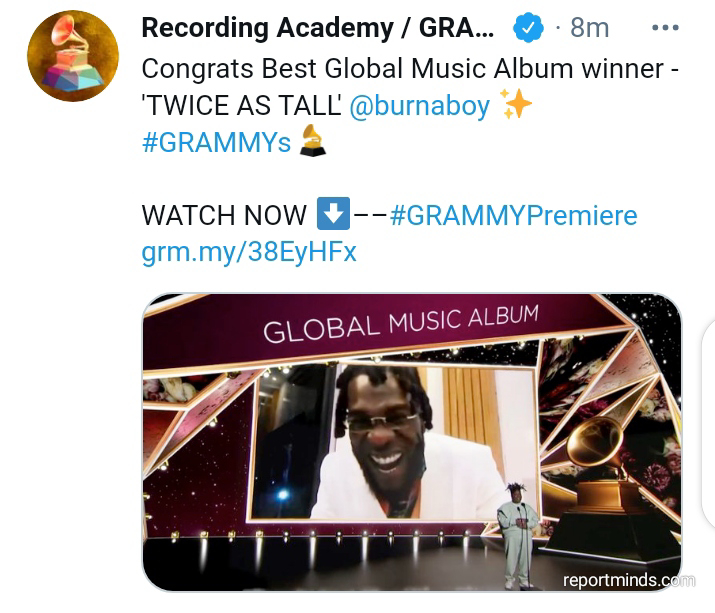715x613 pixels.
Task: Open the Recording Academy profile avatar
Action: point(73,56)
